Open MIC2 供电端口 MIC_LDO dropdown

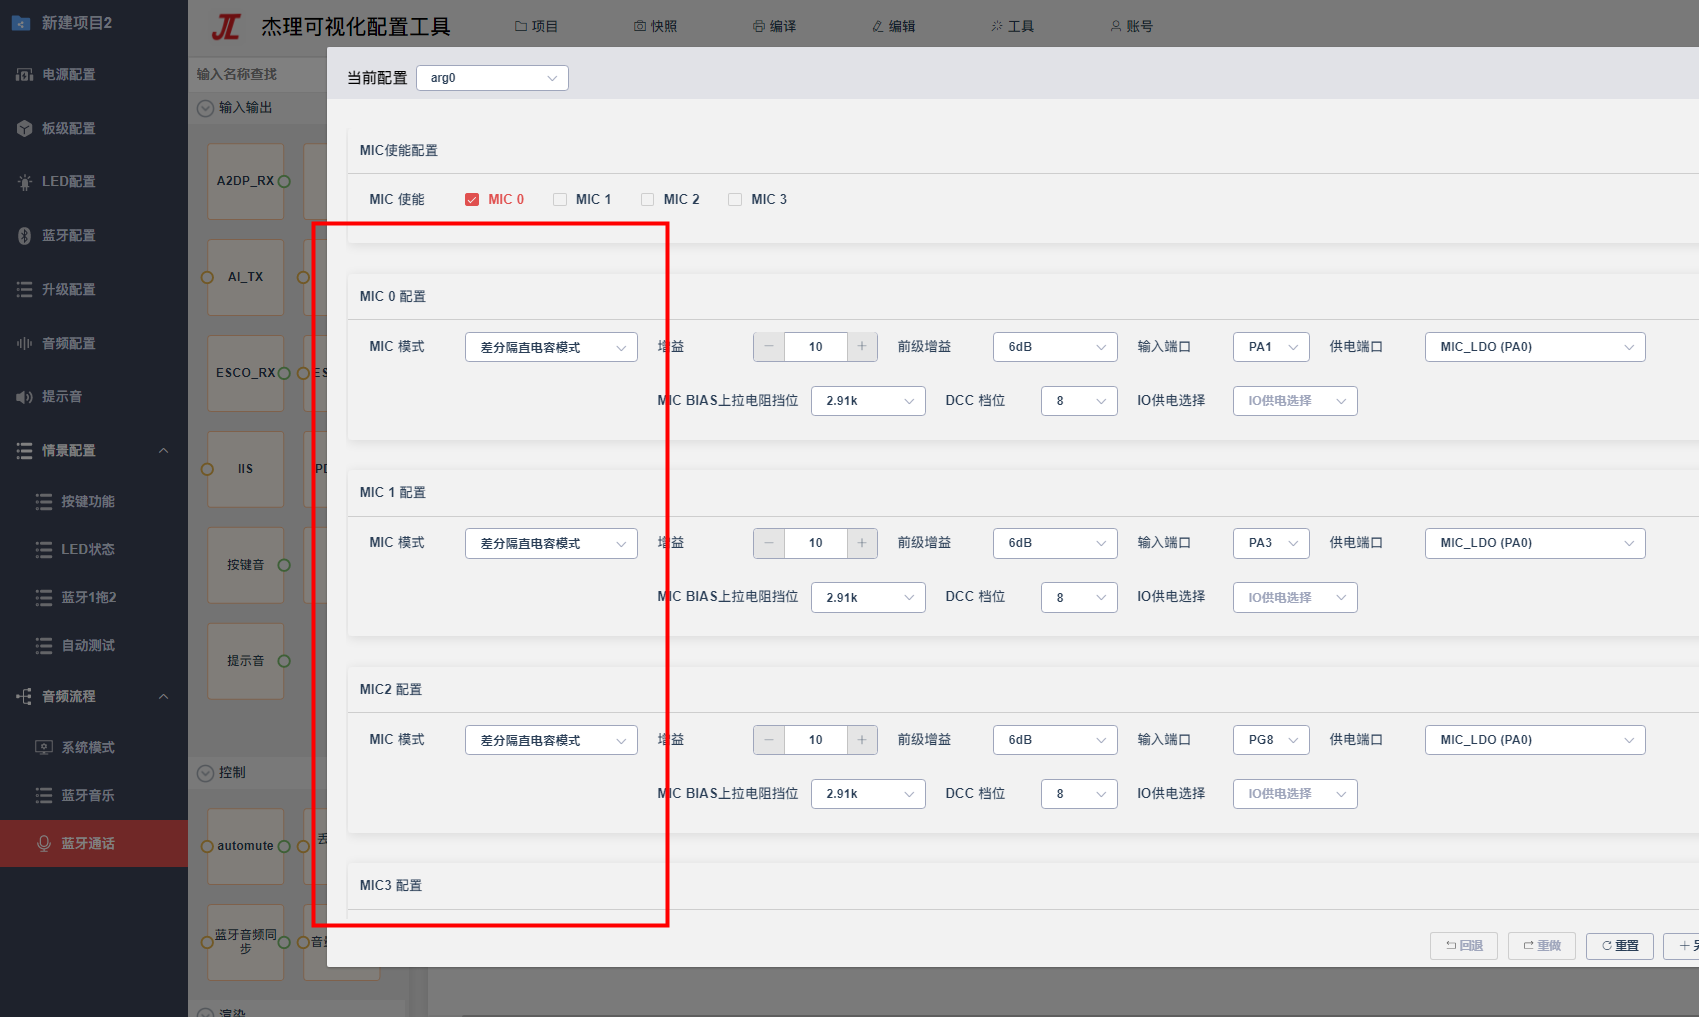point(1535,740)
